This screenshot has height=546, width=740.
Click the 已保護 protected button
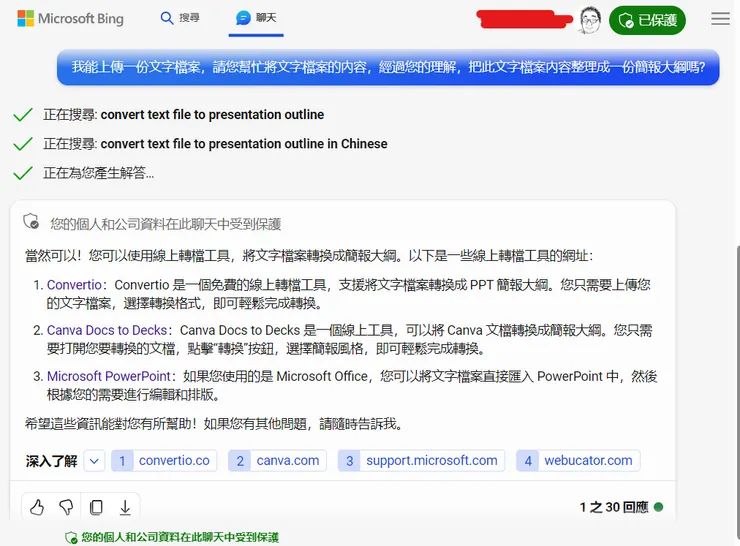pos(648,20)
